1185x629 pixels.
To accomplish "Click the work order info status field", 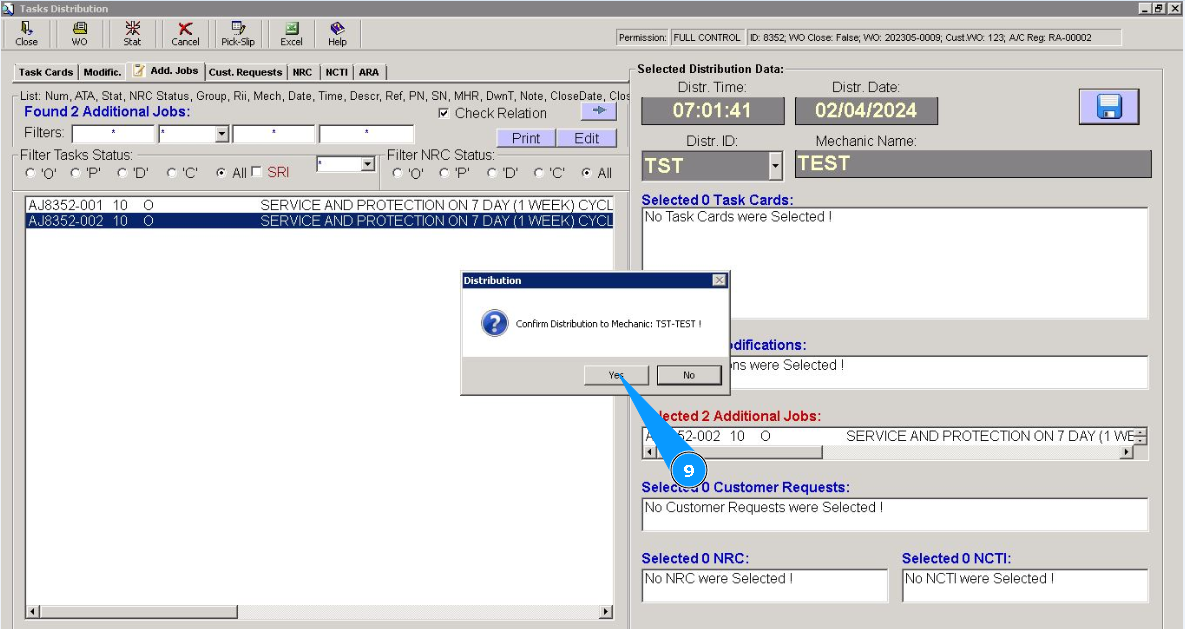I will click(934, 38).
